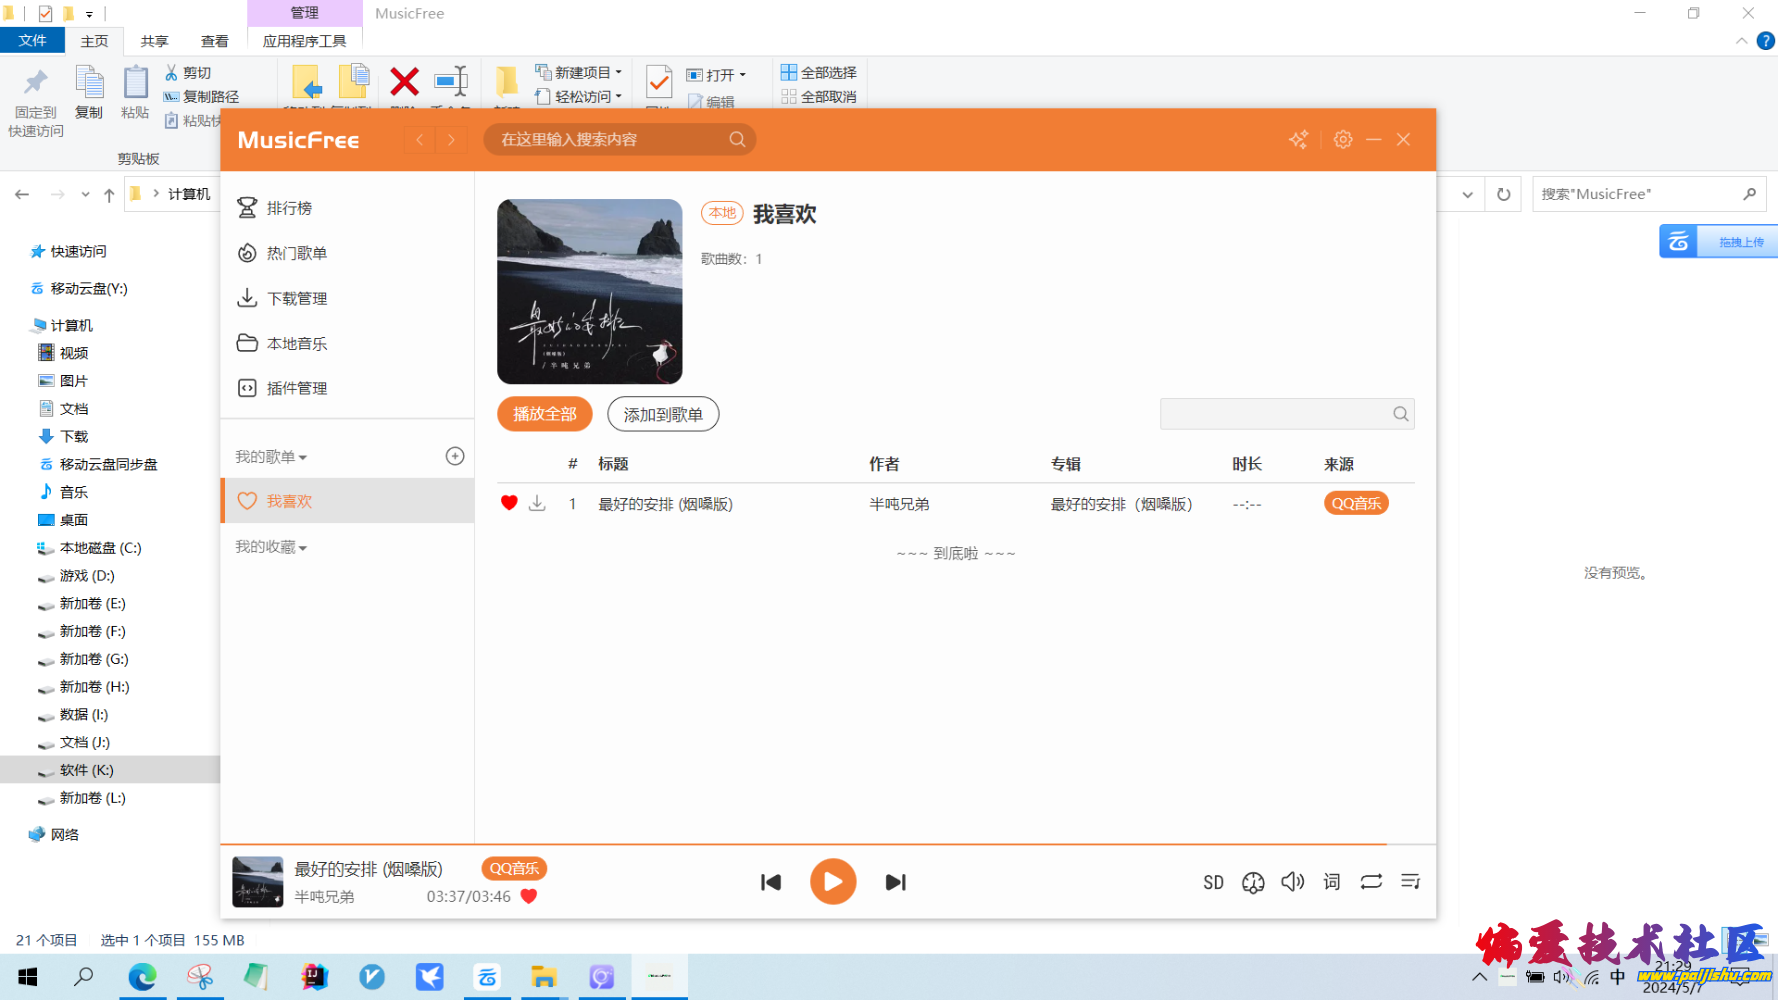Toggle the repeat mode icon

[1371, 881]
